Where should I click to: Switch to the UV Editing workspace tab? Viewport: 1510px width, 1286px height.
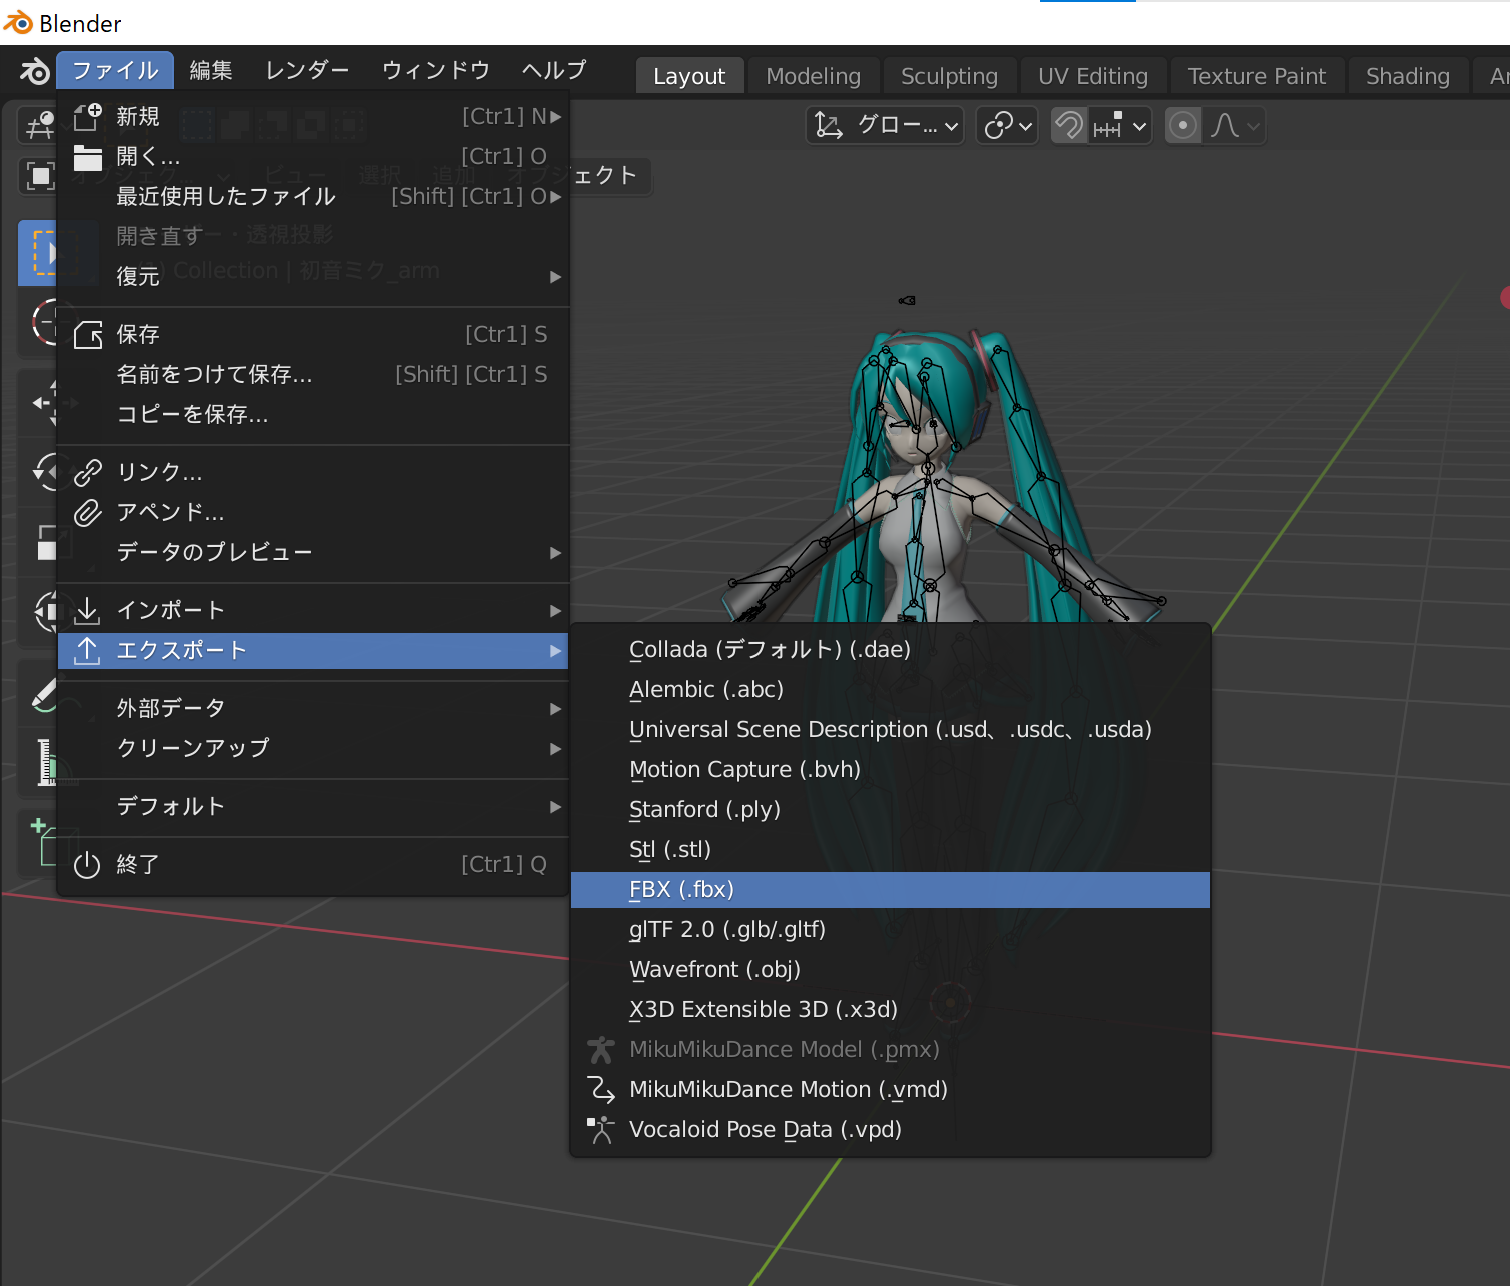pyautogui.click(x=1093, y=76)
